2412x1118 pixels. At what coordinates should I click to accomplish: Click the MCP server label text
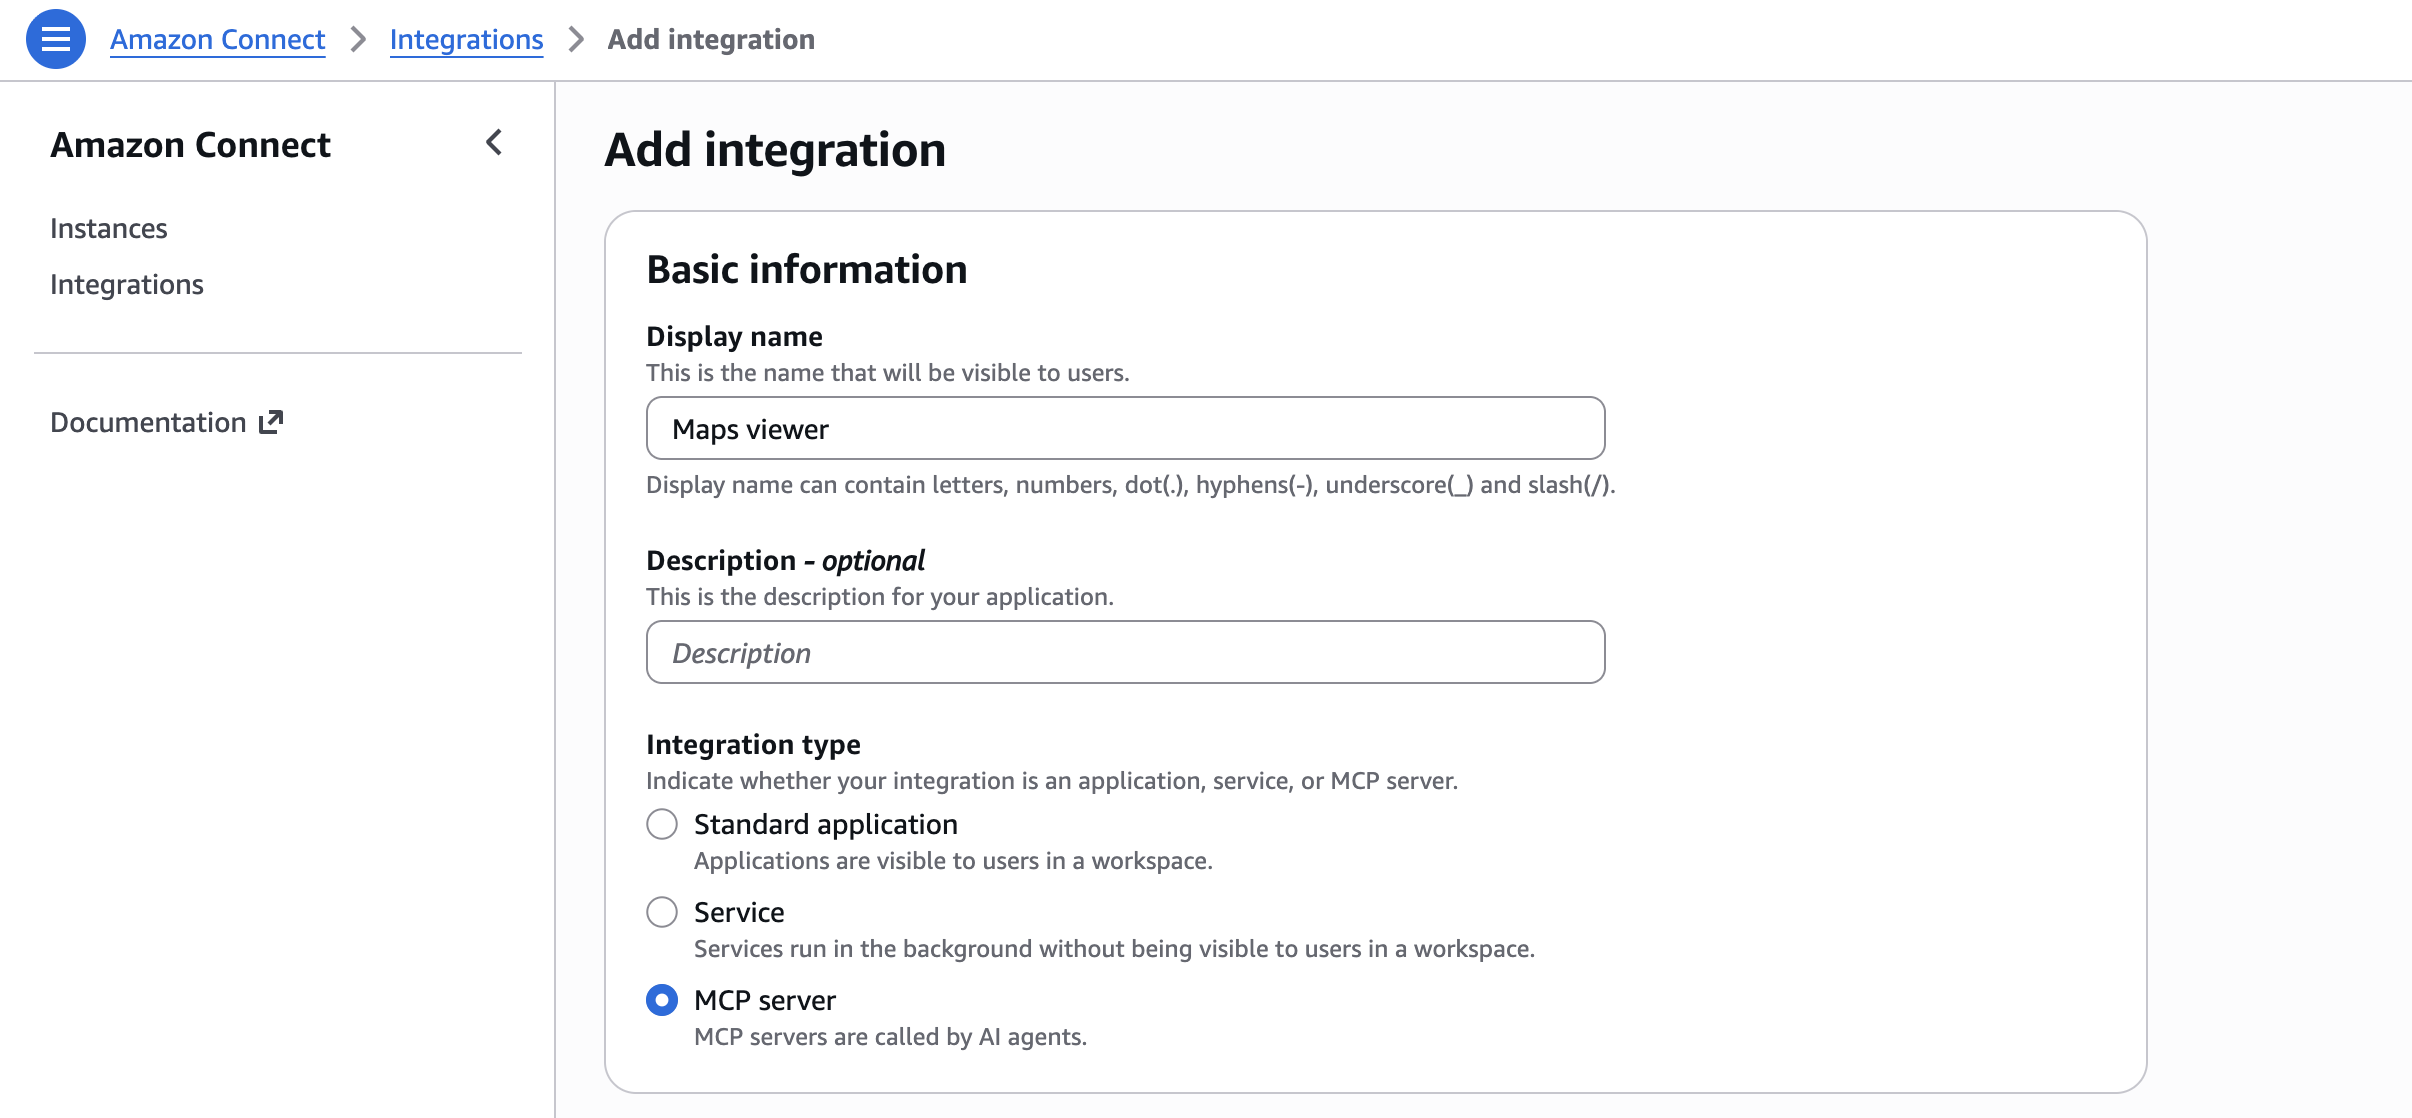point(764,999)
